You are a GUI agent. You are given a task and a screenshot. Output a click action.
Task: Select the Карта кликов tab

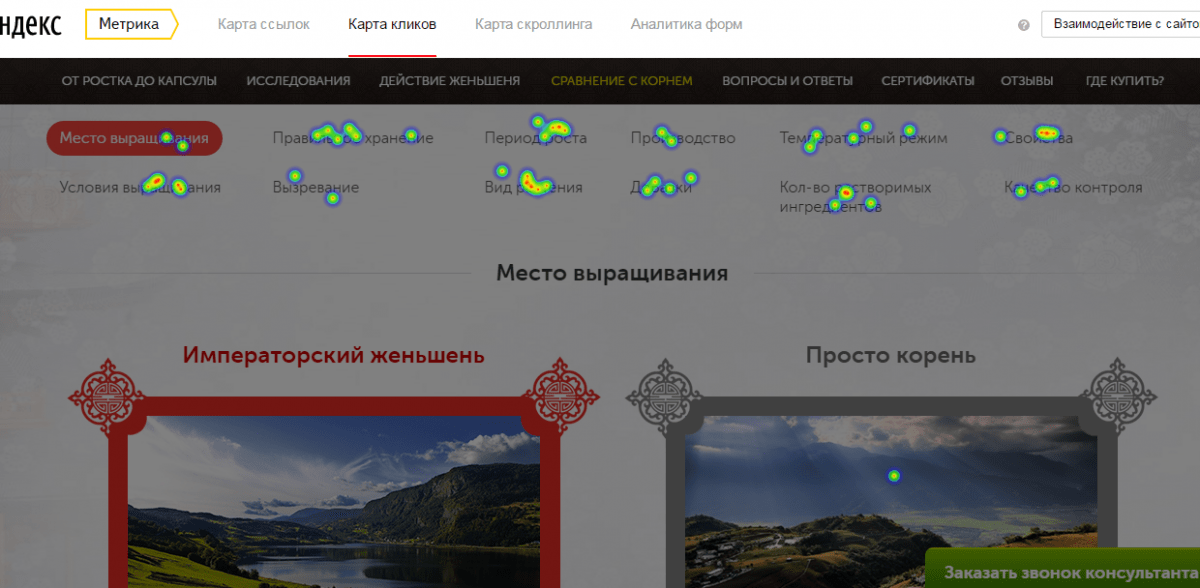(x=392, y=24)
